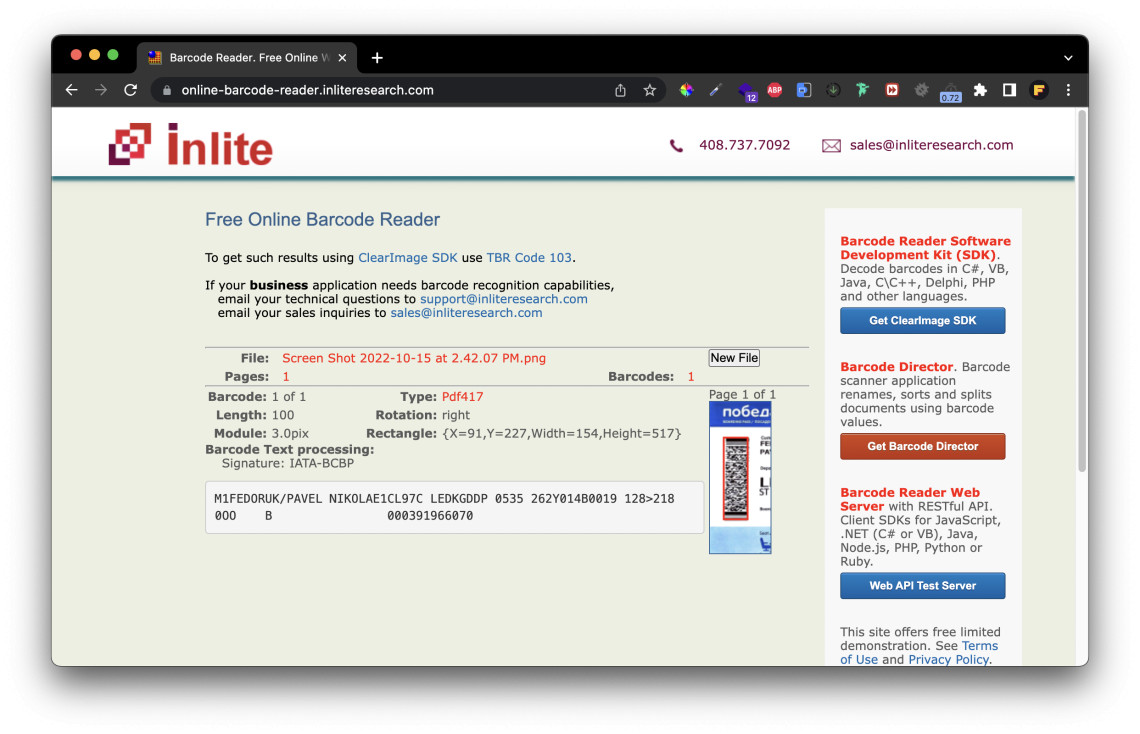Open the Extensions puzzle-piece menu

click(980, 90)
